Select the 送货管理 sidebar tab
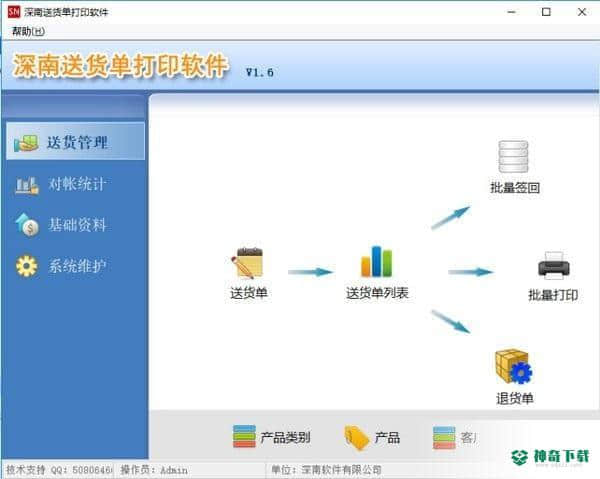600x479 pixels. (x=75, y=141)
